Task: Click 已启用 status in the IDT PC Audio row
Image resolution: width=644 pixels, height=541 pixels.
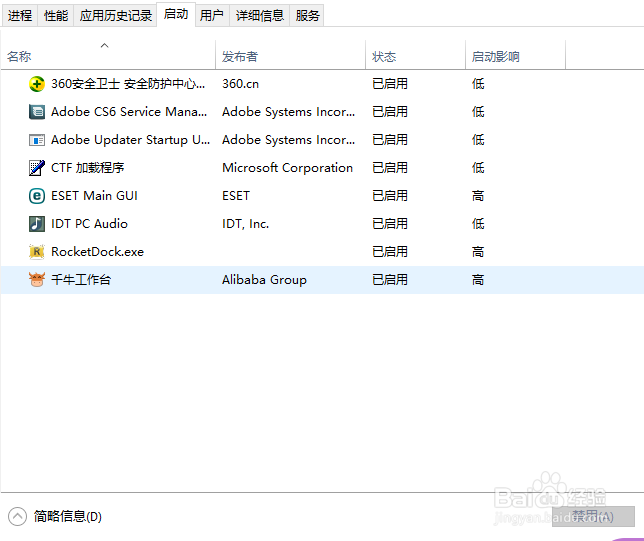Action: 390,223
